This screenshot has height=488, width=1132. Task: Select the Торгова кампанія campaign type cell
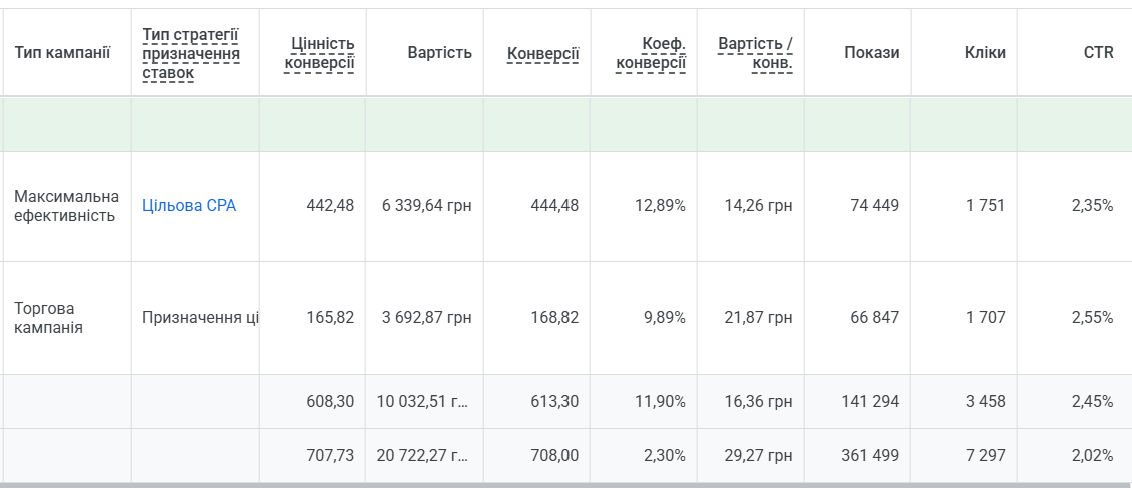(x=48, y=318)
